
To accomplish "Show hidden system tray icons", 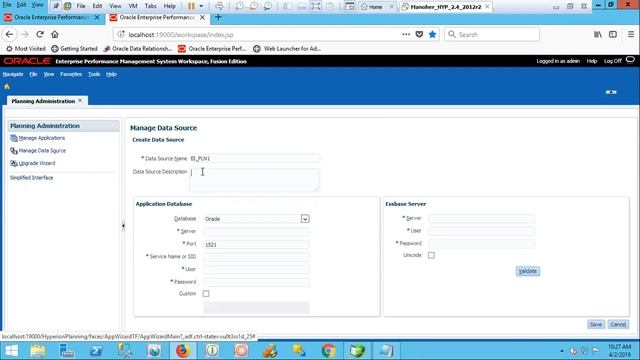I will [x=562, y=351].
